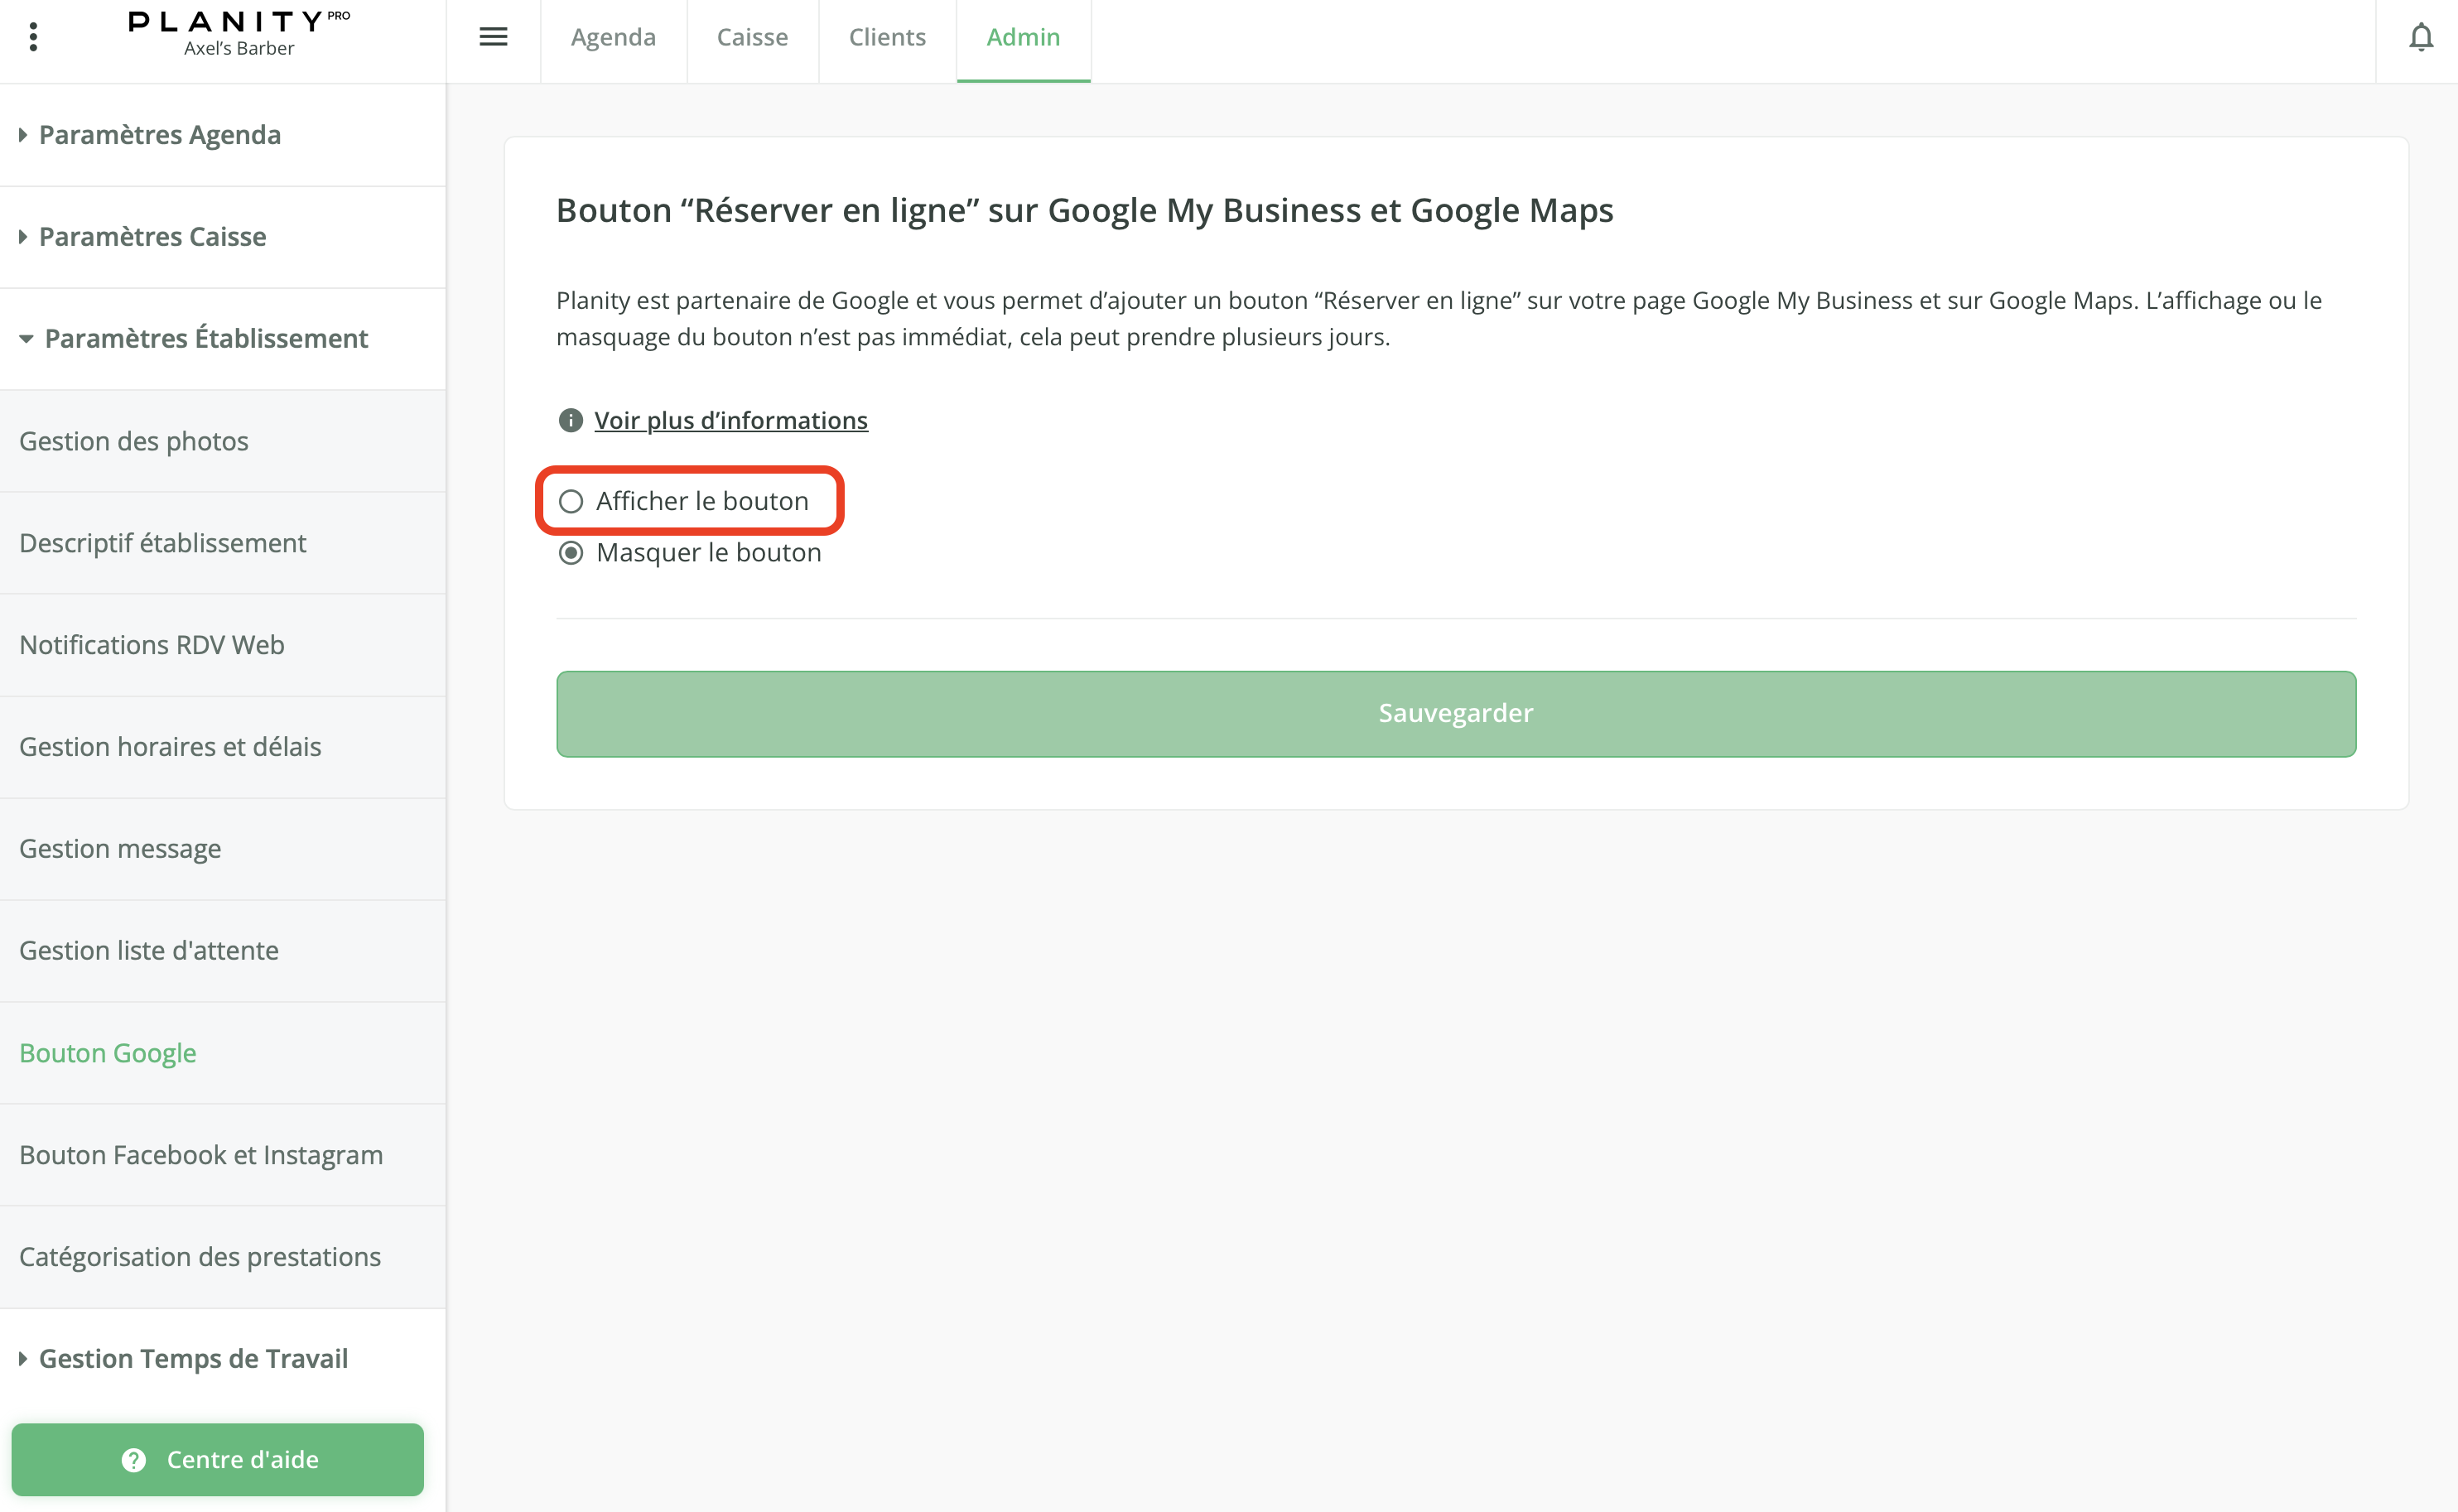Open the Caisse tab
Viewport: 2458px width, 1512px height.
[x=752, y=38]
